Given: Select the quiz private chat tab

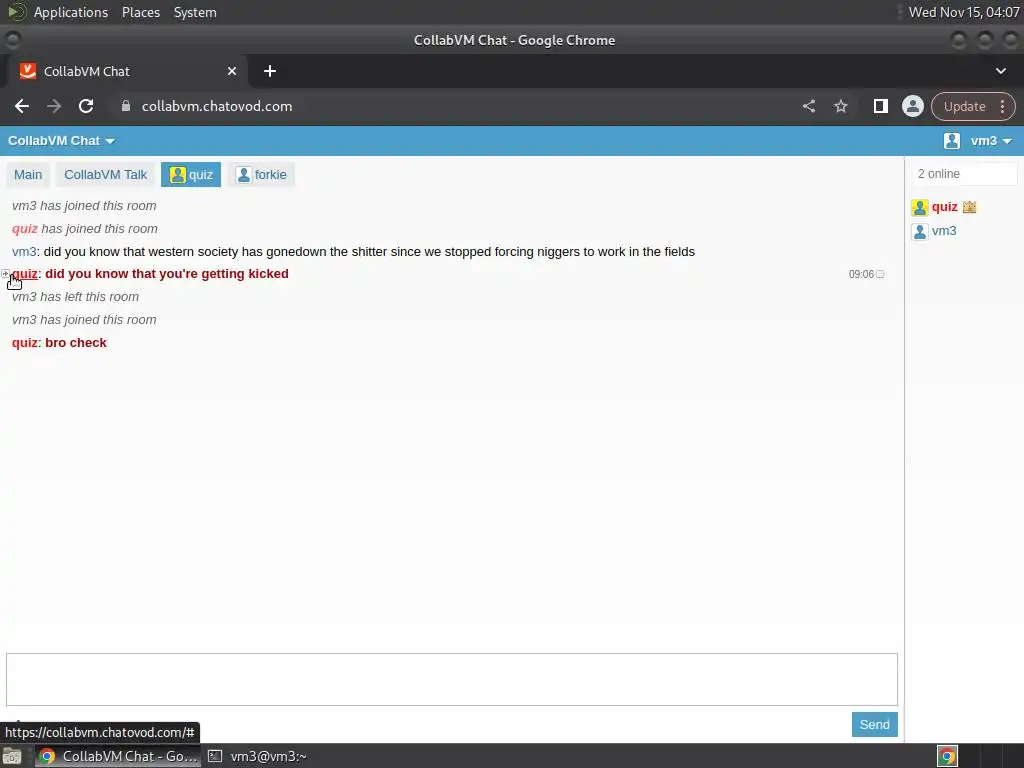Looking at the screenshot, I should click(x=191, y=174).
